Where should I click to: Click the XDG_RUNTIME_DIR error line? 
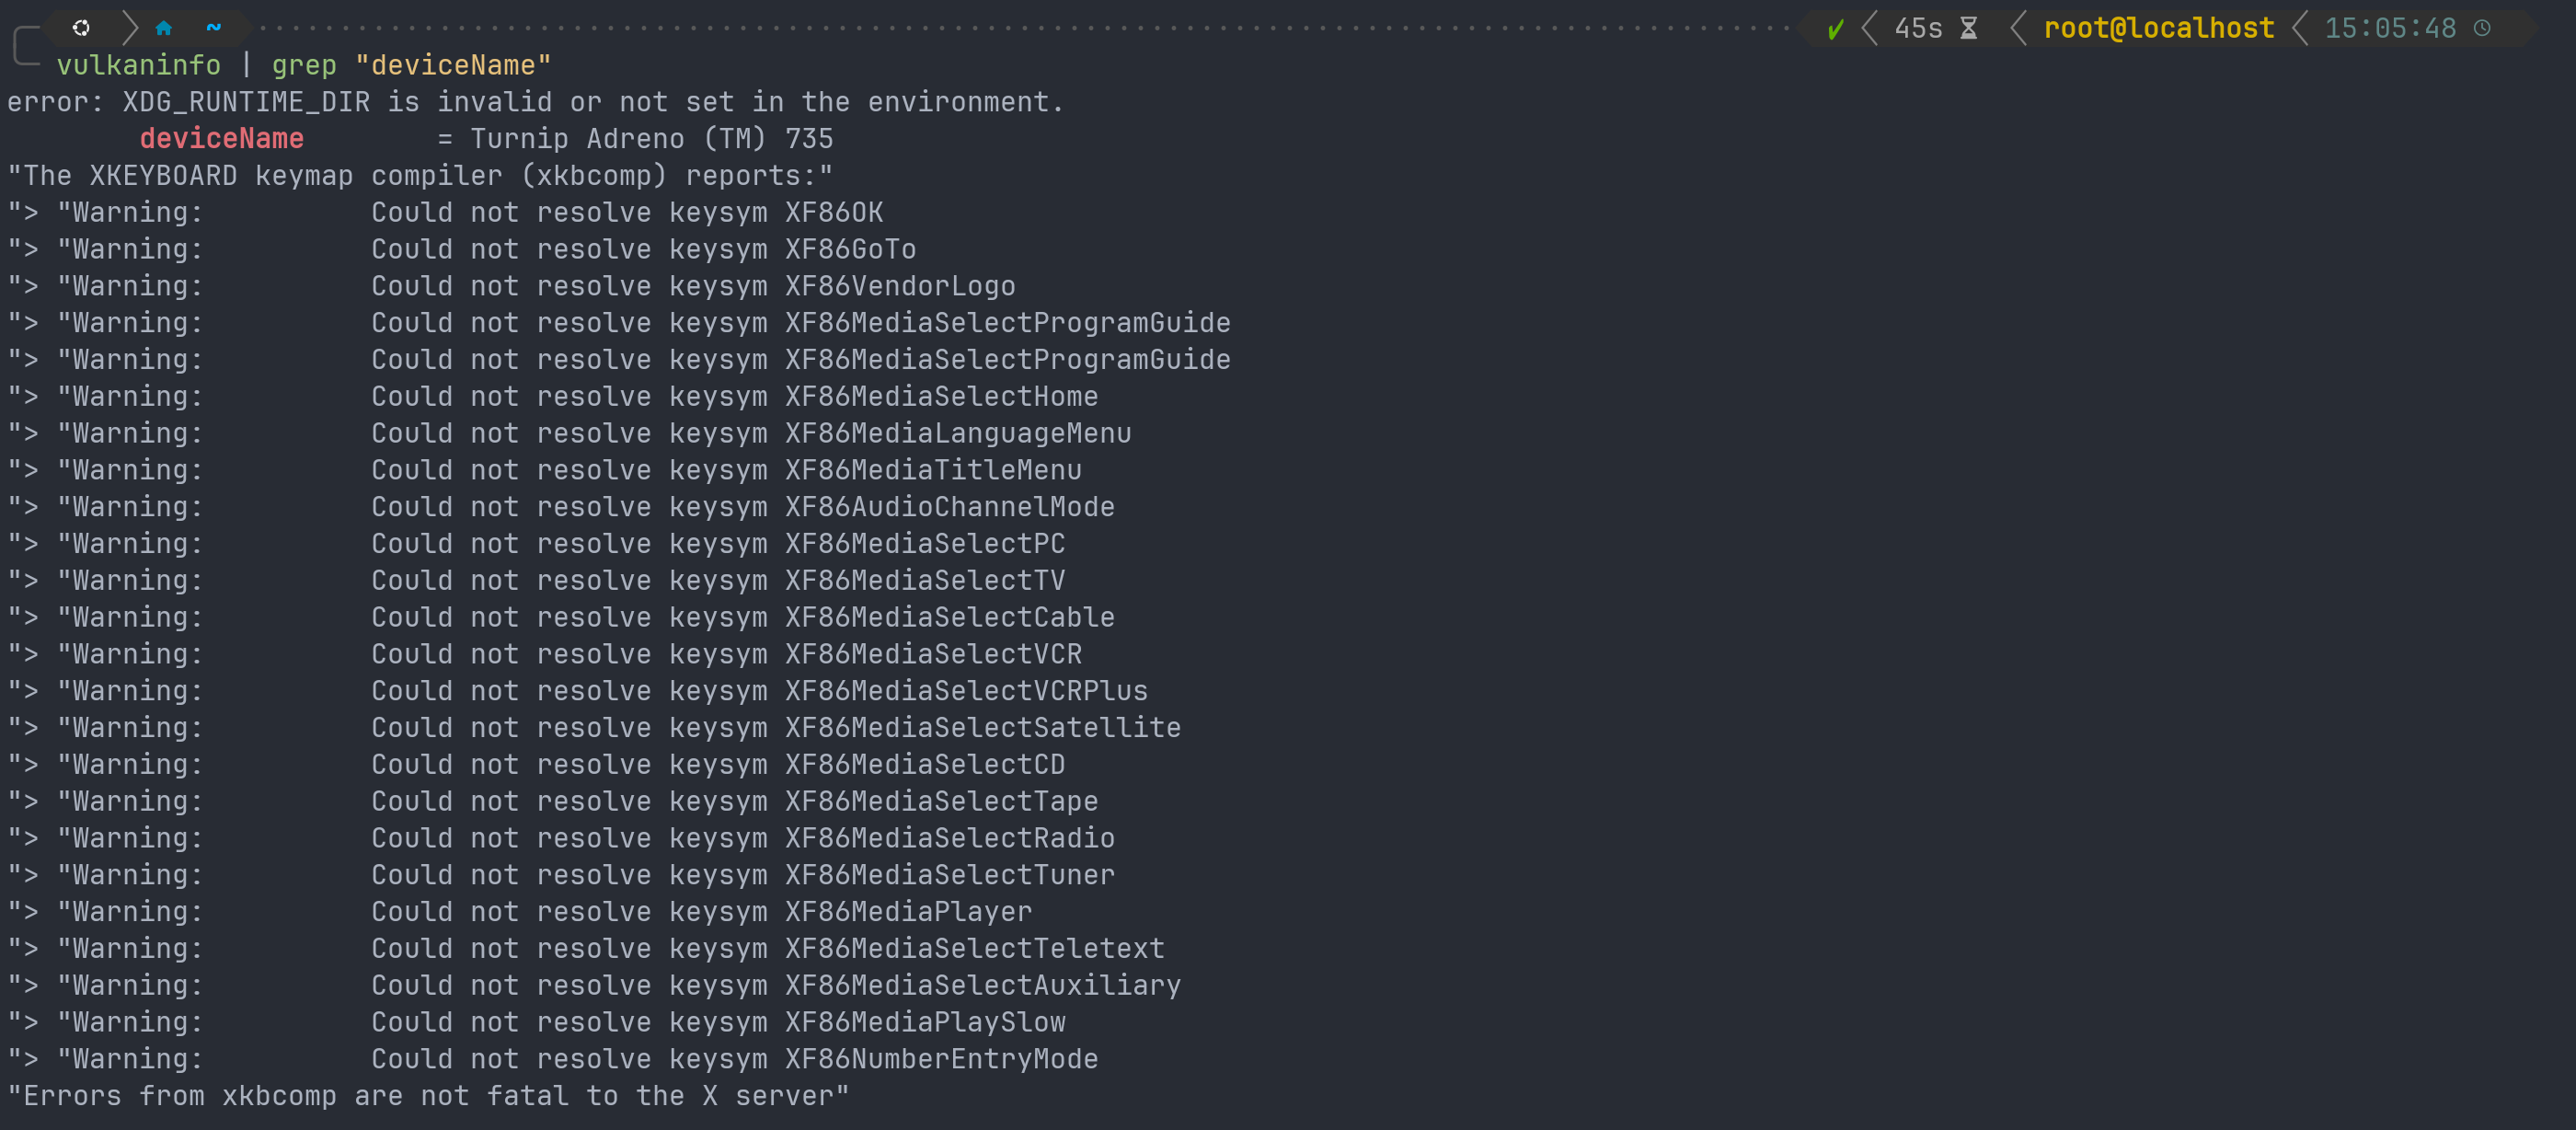(x=535, y=102)
